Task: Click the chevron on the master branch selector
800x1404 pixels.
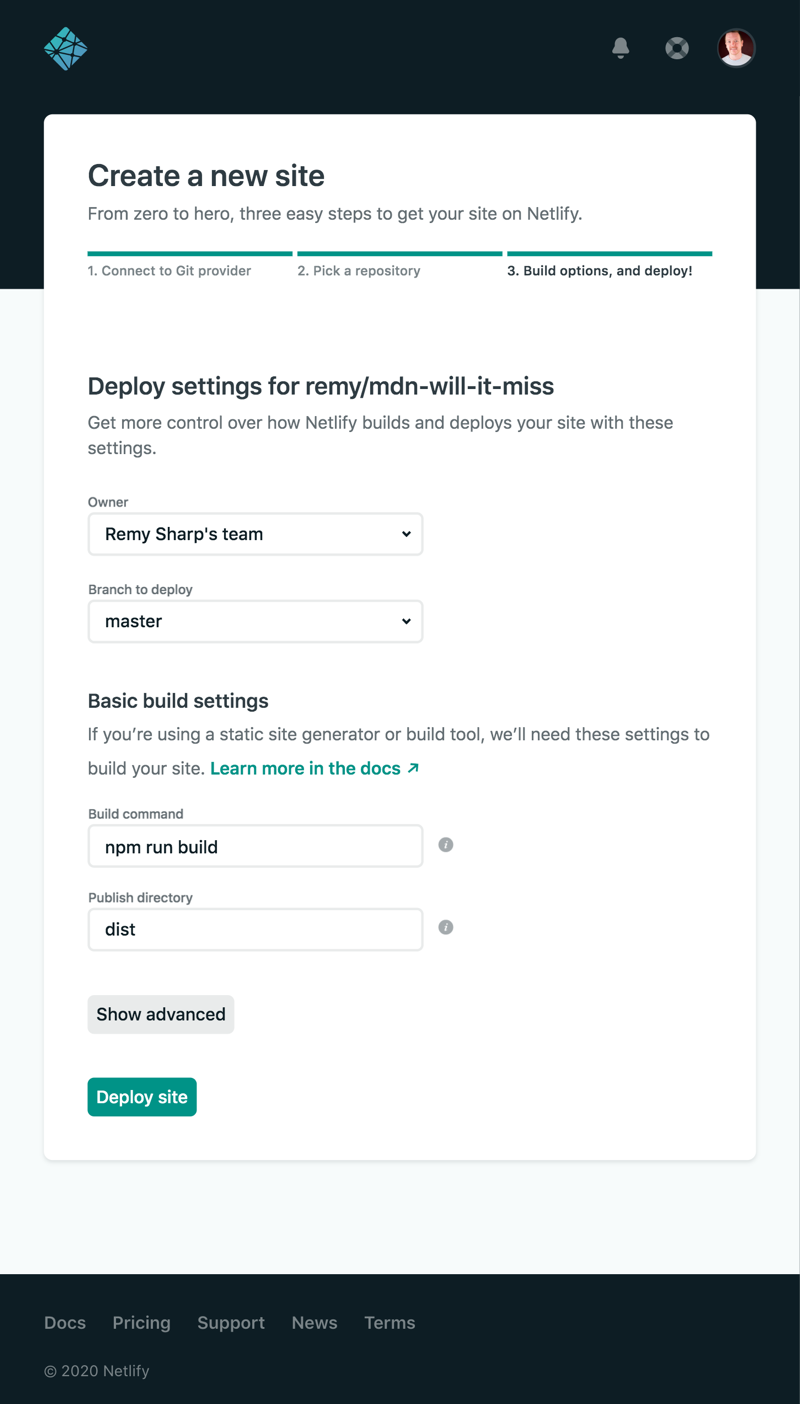Action: click(x=407, y=621)
